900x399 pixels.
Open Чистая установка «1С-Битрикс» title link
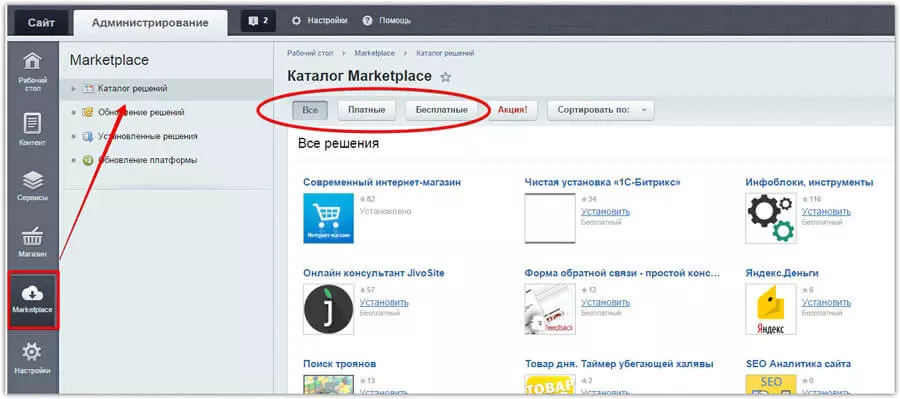(603, 183)
